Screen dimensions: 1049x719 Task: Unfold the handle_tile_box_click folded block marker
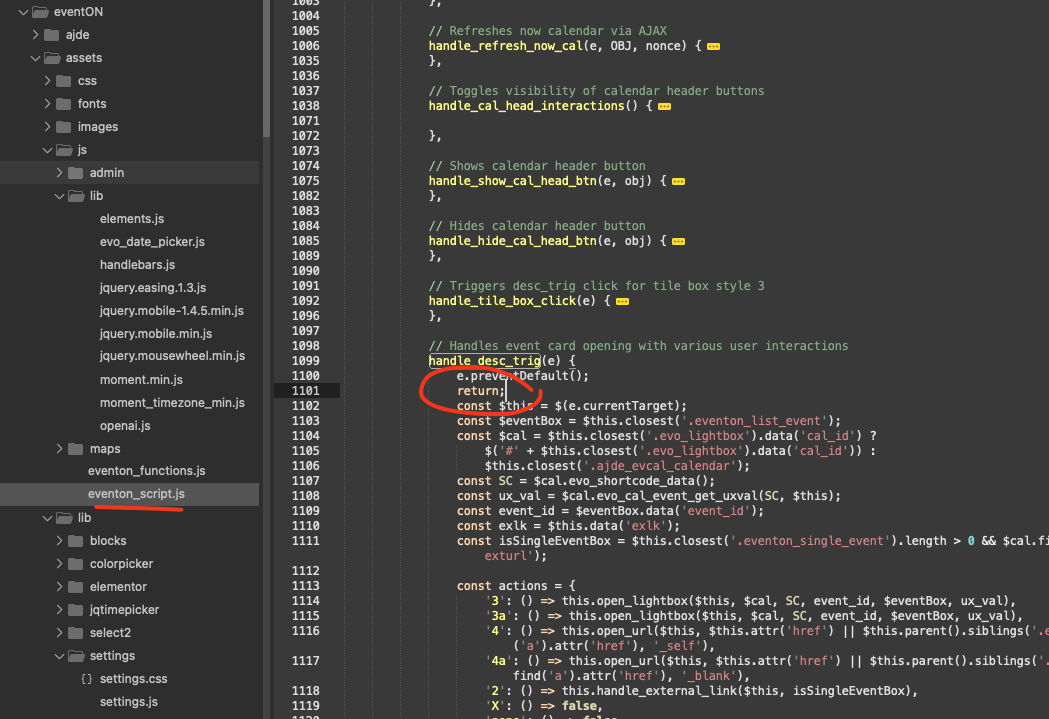click(621, 302)
